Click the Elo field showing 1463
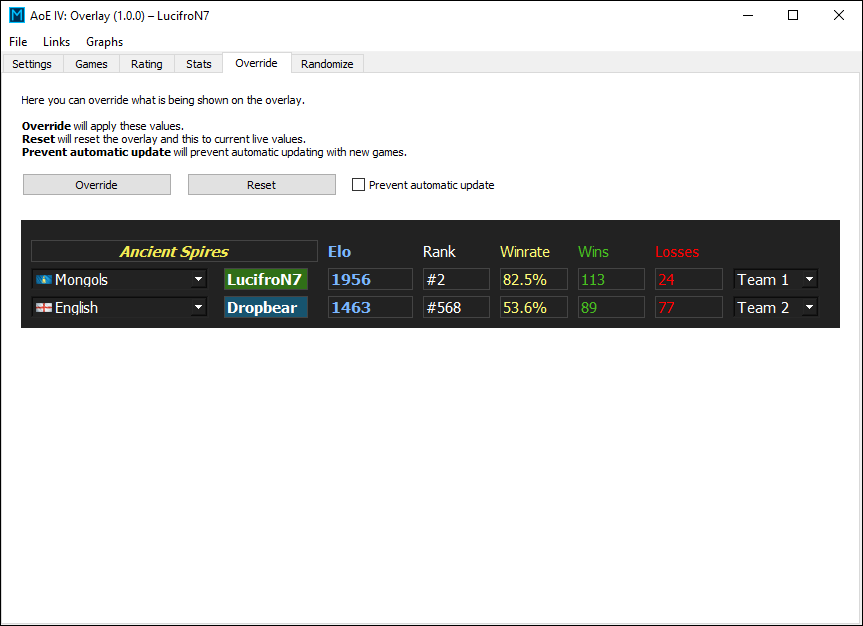This screenshot has width=863, height=626. [x=370, y=308]
